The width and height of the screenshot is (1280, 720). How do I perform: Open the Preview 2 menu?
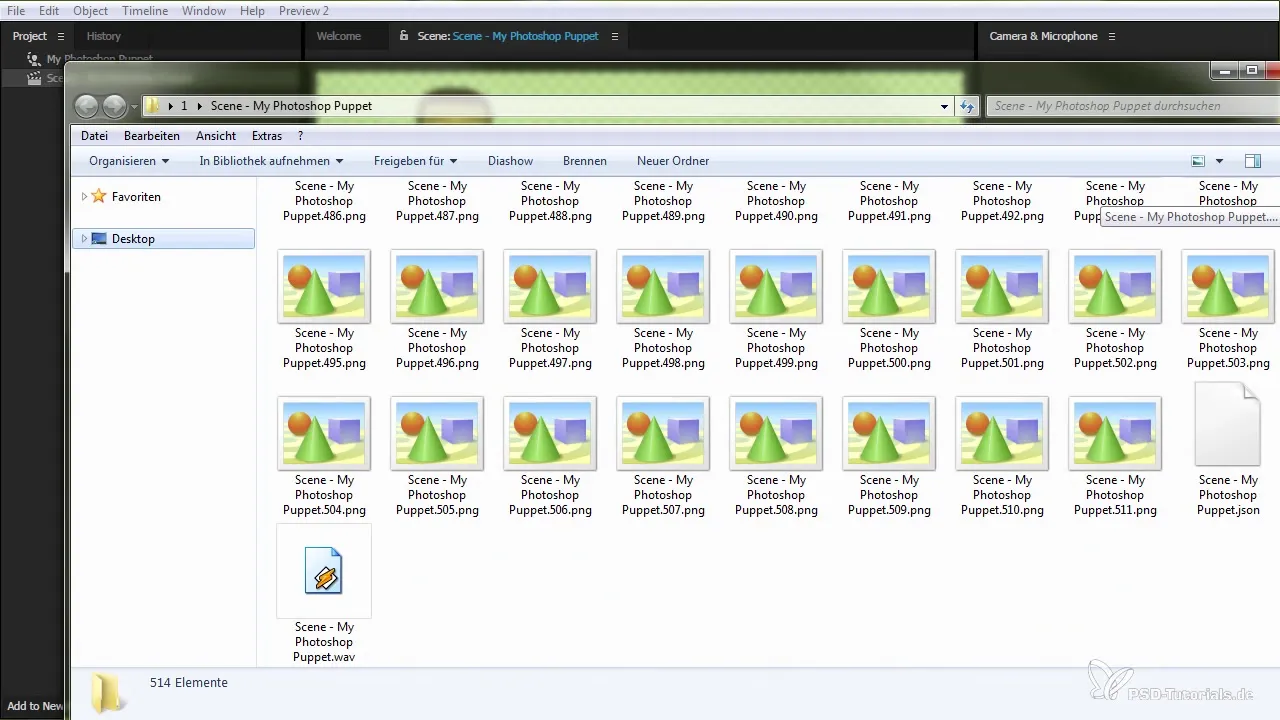pos(304,10)
